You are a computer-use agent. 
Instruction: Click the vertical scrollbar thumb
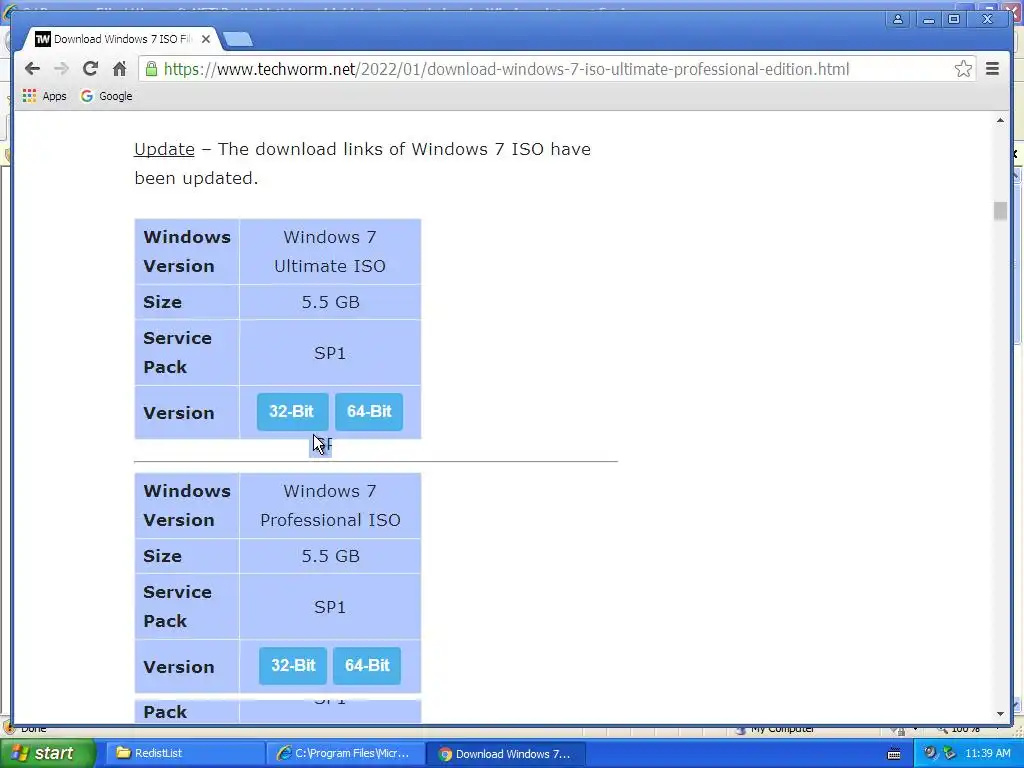1000,211
